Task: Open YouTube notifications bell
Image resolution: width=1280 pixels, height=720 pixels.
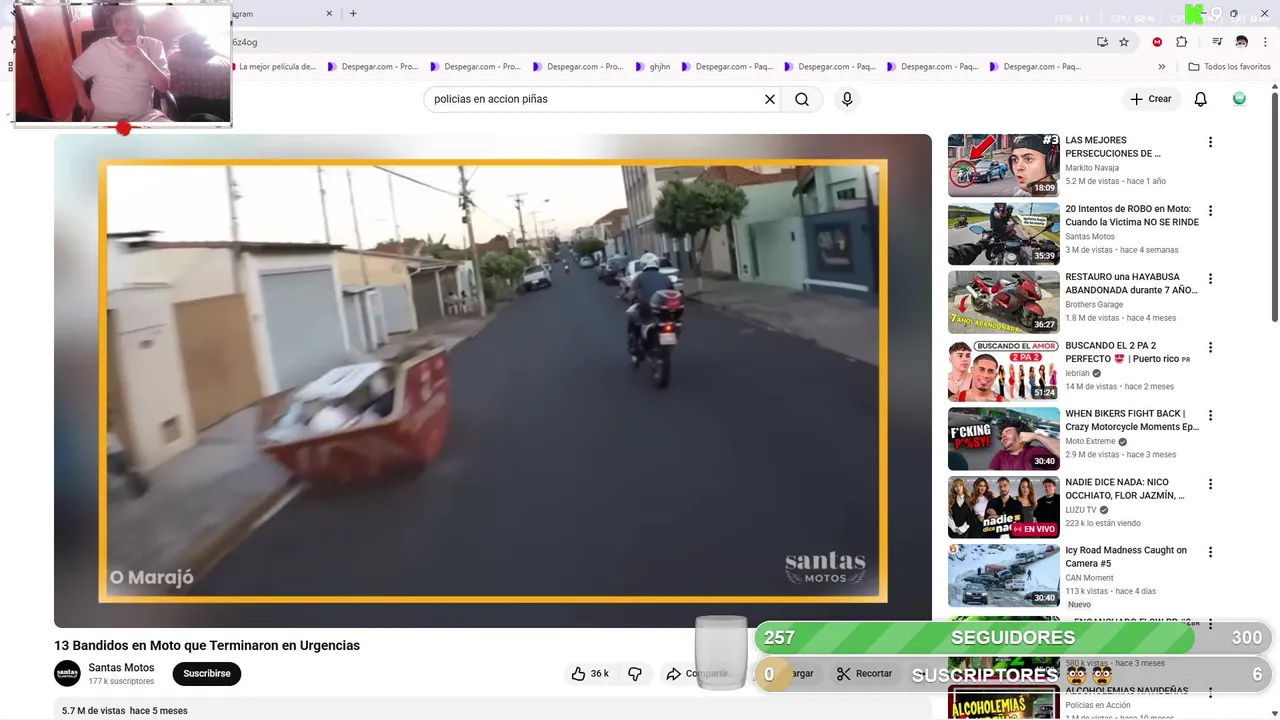Action: point(1201,99)
